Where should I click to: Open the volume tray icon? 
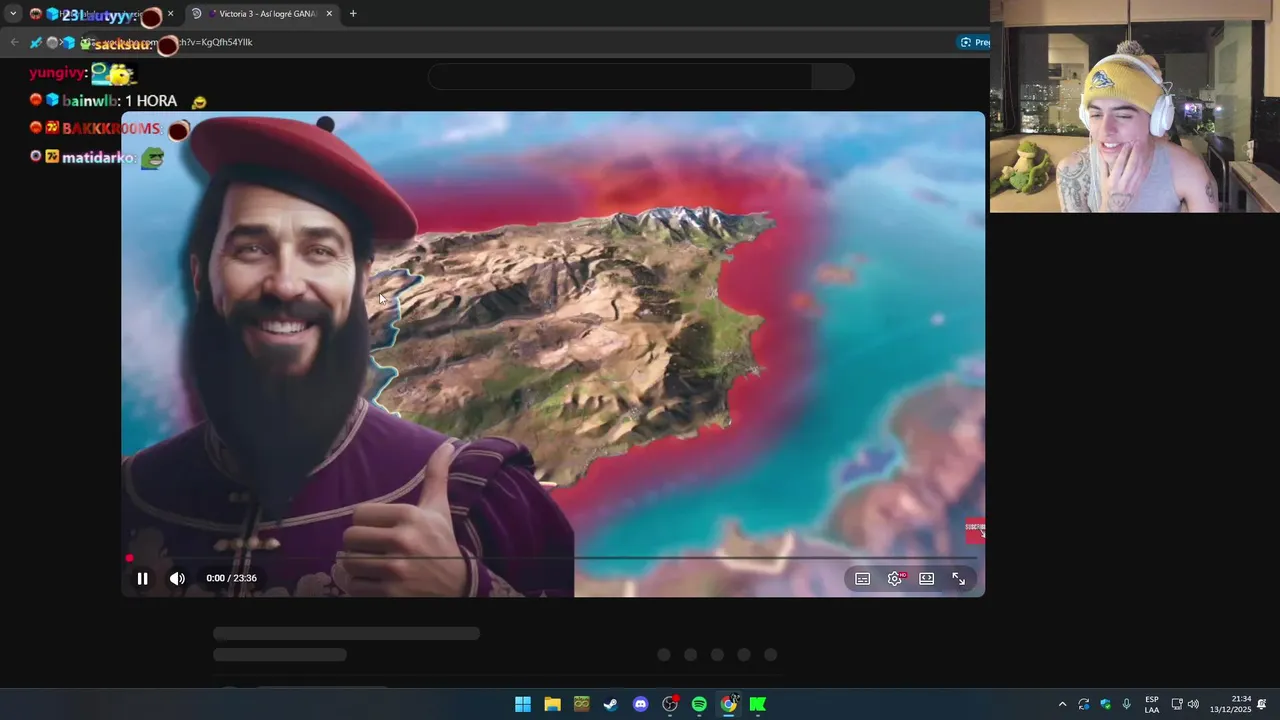tap(1193, 704)
